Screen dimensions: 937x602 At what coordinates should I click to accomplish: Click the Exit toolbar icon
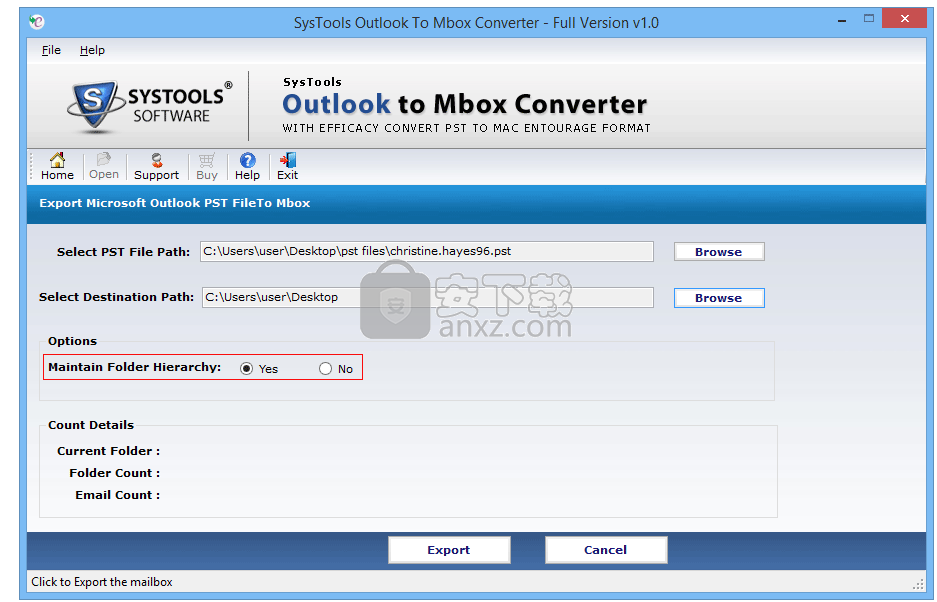(x=287, y=166)
